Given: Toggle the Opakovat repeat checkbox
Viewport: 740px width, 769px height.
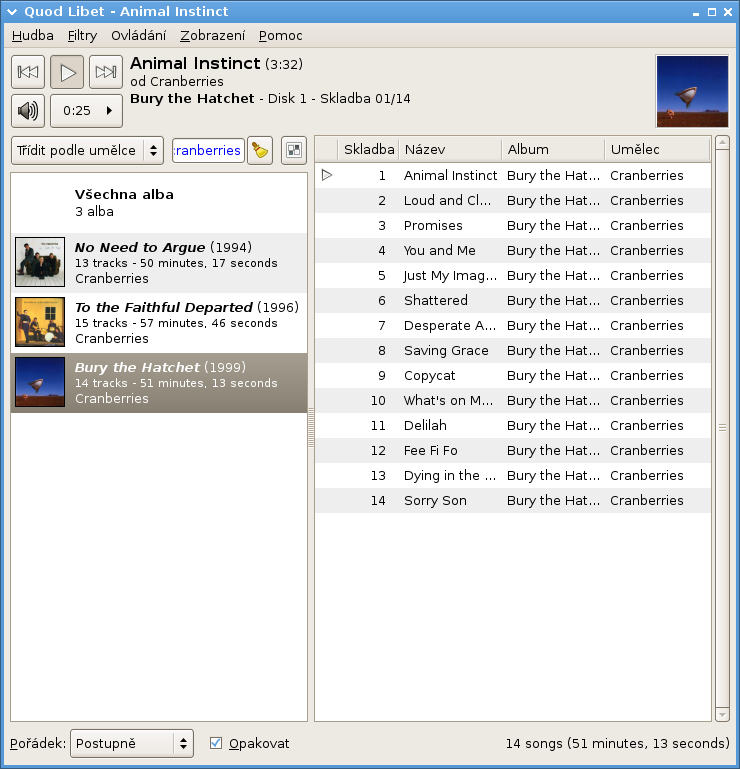Looking at the screenshot, I should pos(216,743).
